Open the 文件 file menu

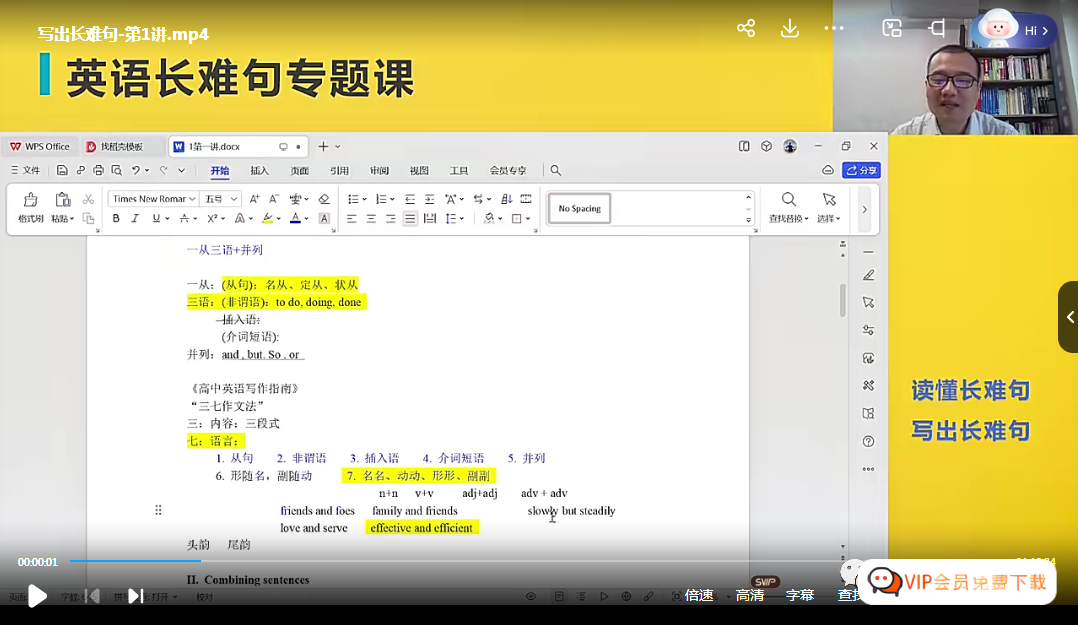coord(26,171)
